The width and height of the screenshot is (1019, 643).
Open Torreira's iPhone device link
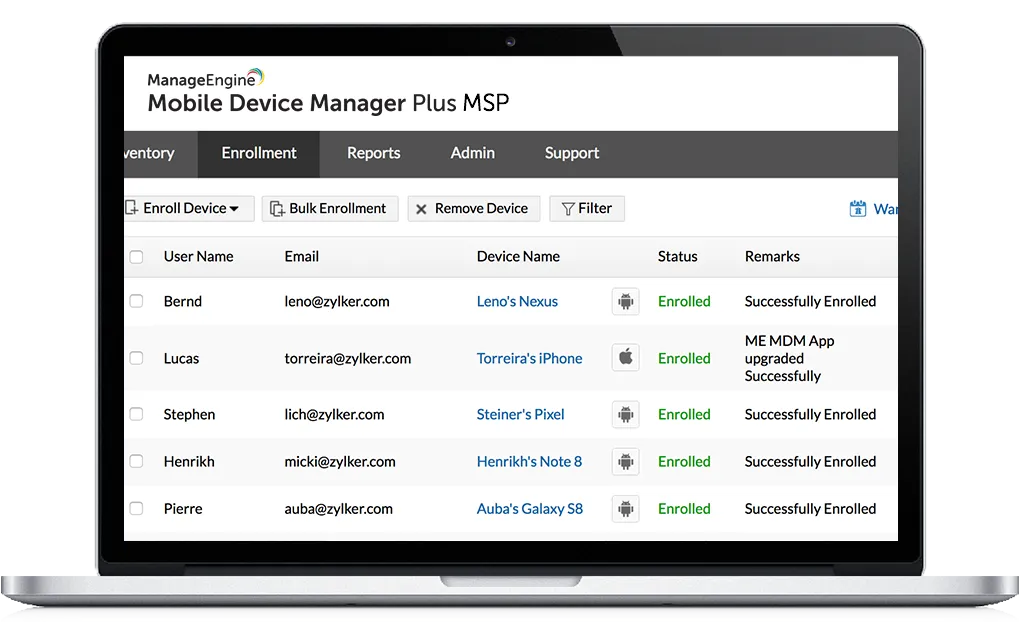(530, 359)
